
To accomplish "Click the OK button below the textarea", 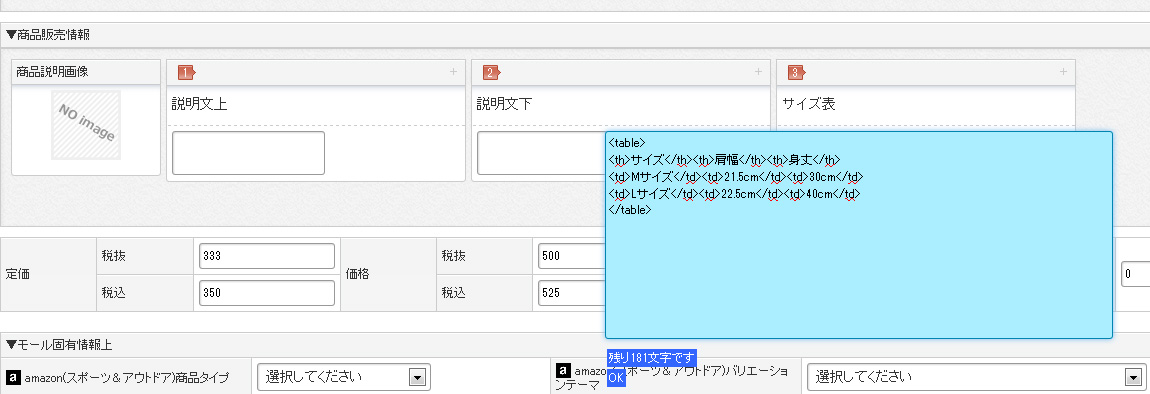I will tap(616, 379).
